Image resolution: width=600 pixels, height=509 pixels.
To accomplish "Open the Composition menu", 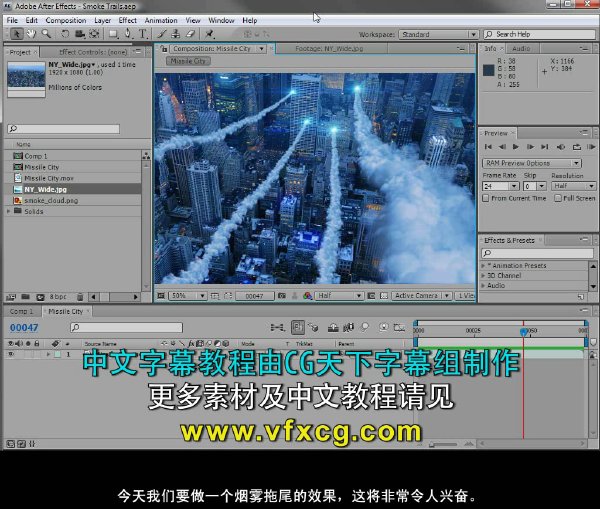I will pos(66,20).
